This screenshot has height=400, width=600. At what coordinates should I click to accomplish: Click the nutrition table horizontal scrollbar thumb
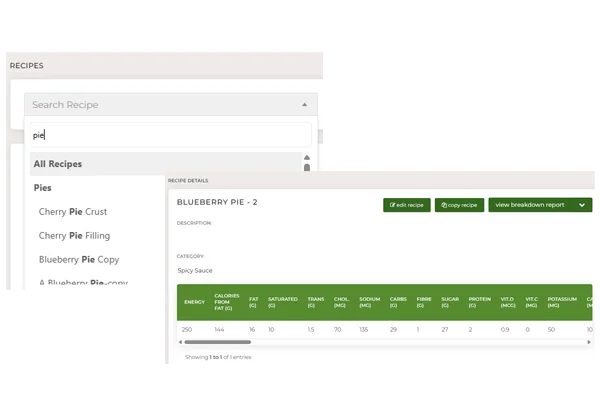pos(218,342)
